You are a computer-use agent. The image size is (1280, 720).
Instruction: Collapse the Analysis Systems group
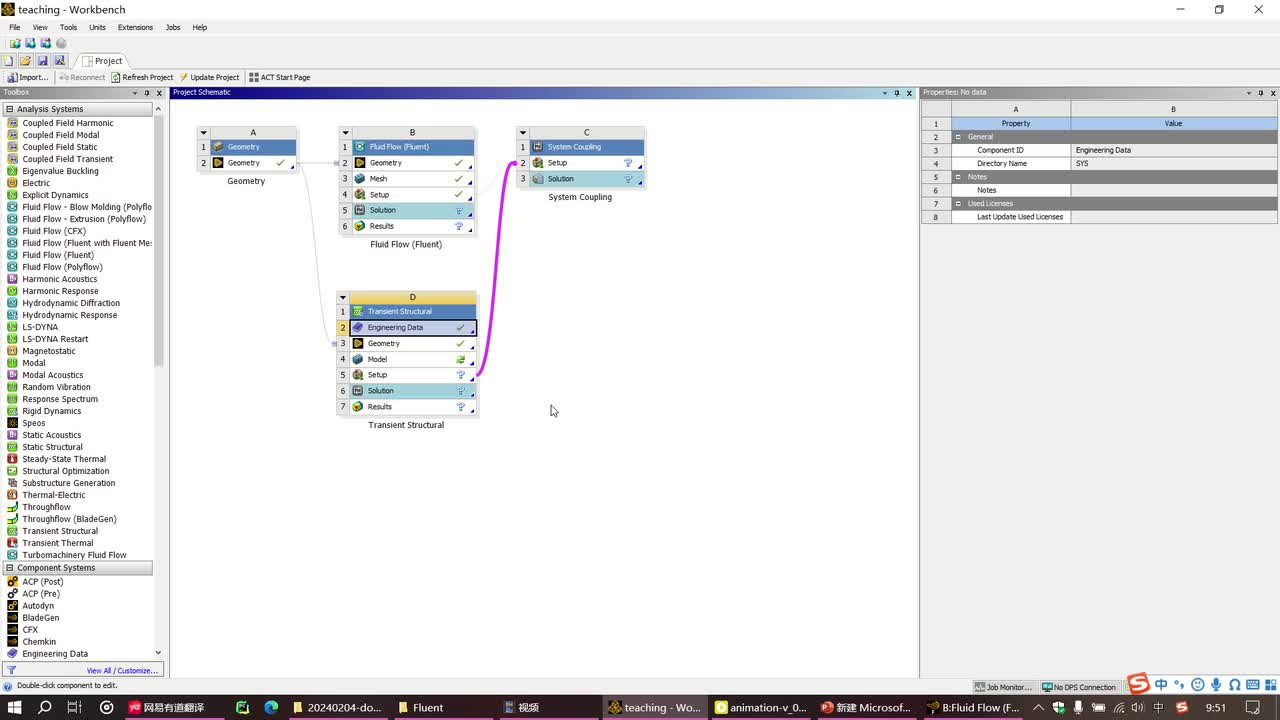click(9, 109)
